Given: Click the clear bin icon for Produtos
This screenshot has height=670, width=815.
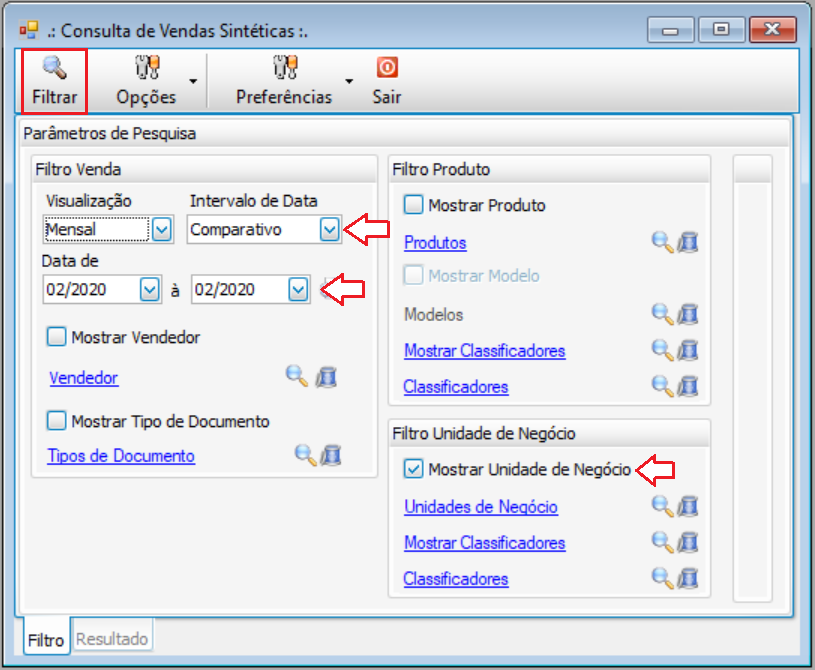Looking at the screenshot, I should pos(688,243).
